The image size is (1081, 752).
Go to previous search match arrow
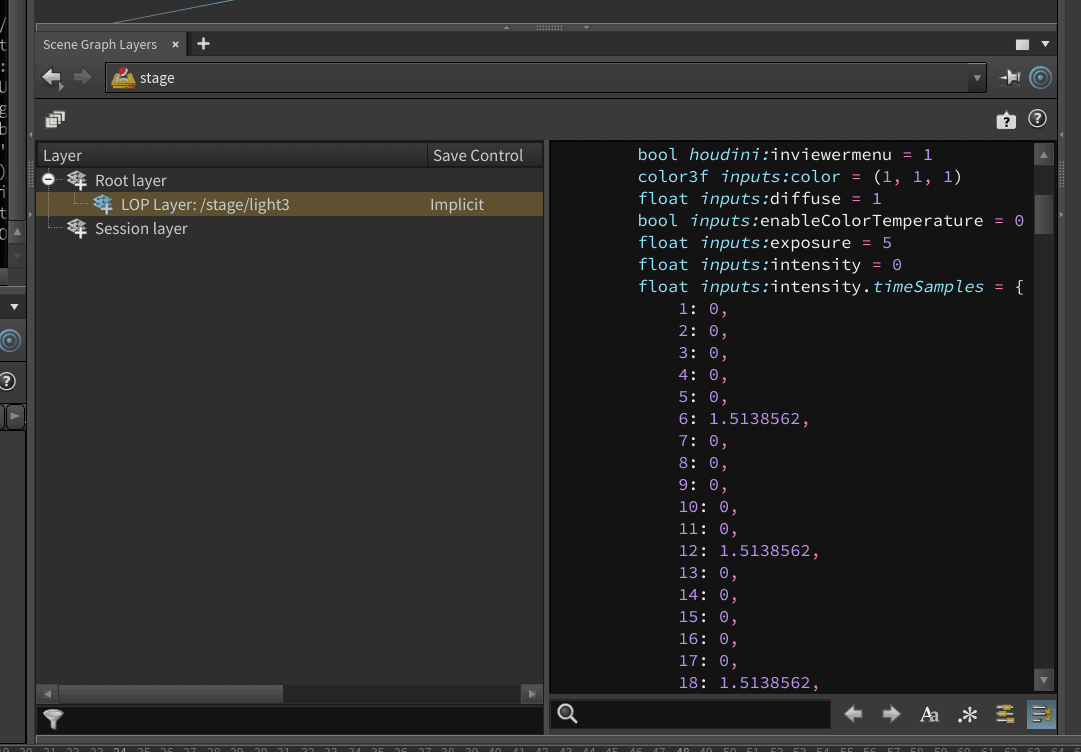853,714
